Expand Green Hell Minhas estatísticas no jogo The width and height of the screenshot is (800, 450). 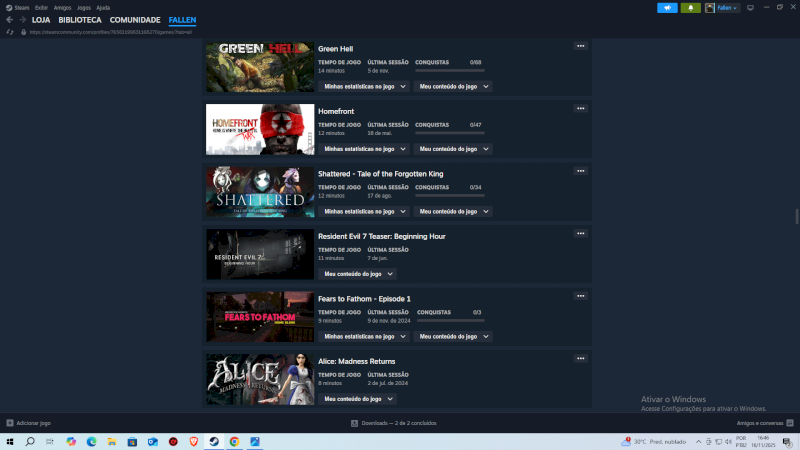[364, 87]
